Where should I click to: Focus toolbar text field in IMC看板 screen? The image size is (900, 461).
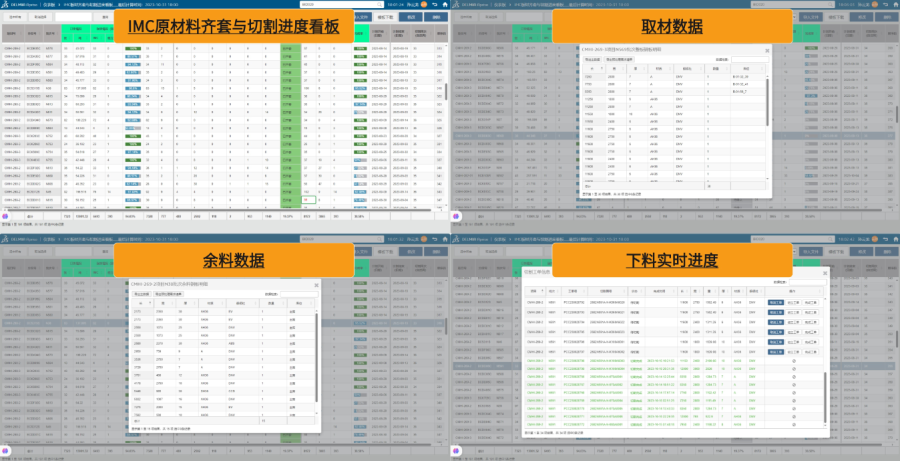coord(73,17)
